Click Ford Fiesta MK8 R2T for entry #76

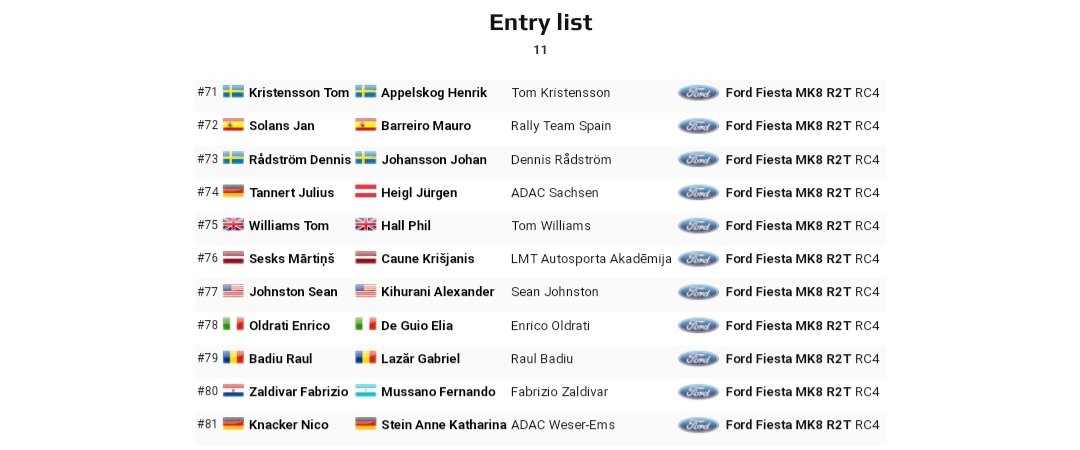click(788, 259)
